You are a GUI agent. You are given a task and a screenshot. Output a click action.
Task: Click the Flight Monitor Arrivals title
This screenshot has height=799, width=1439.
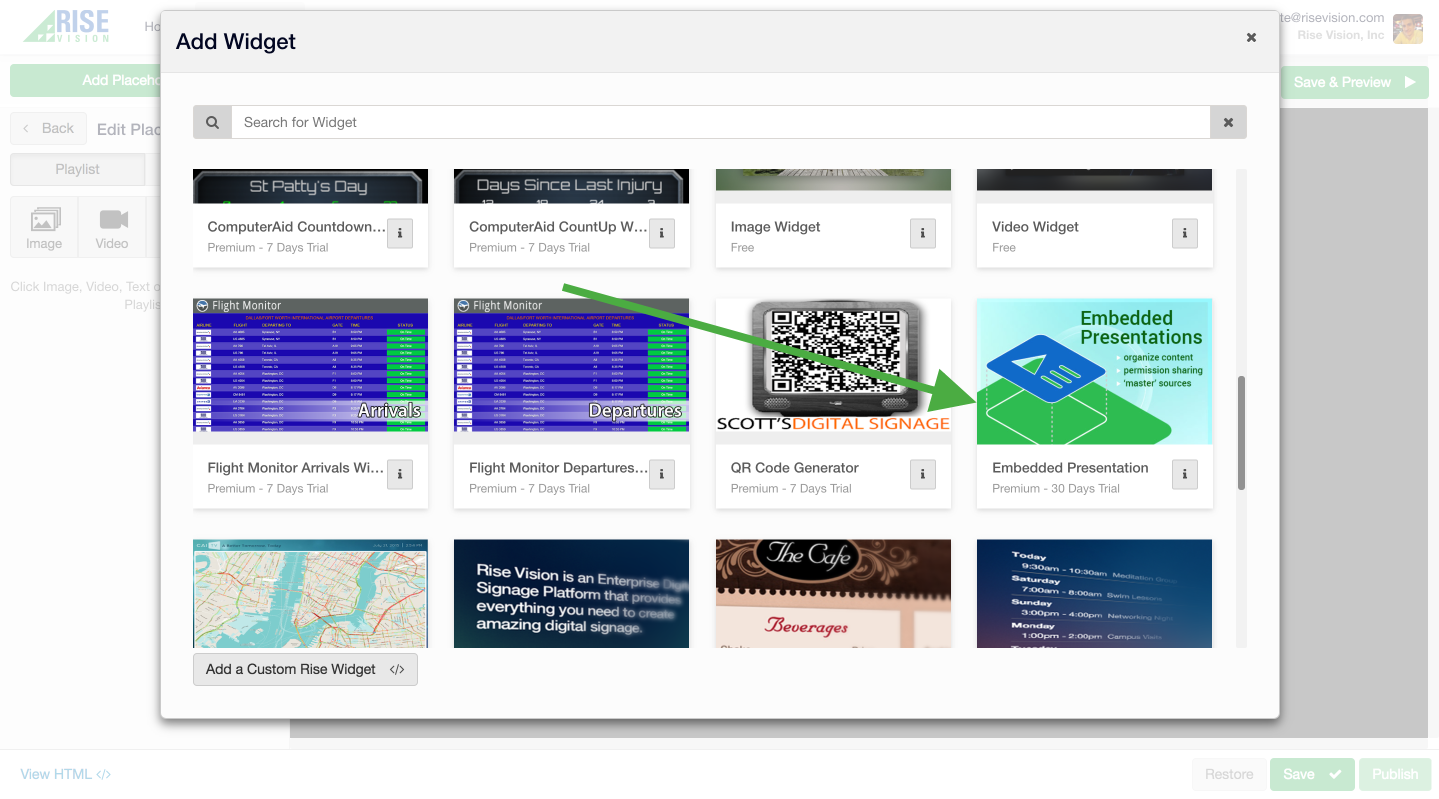click(x=296, y=468)
